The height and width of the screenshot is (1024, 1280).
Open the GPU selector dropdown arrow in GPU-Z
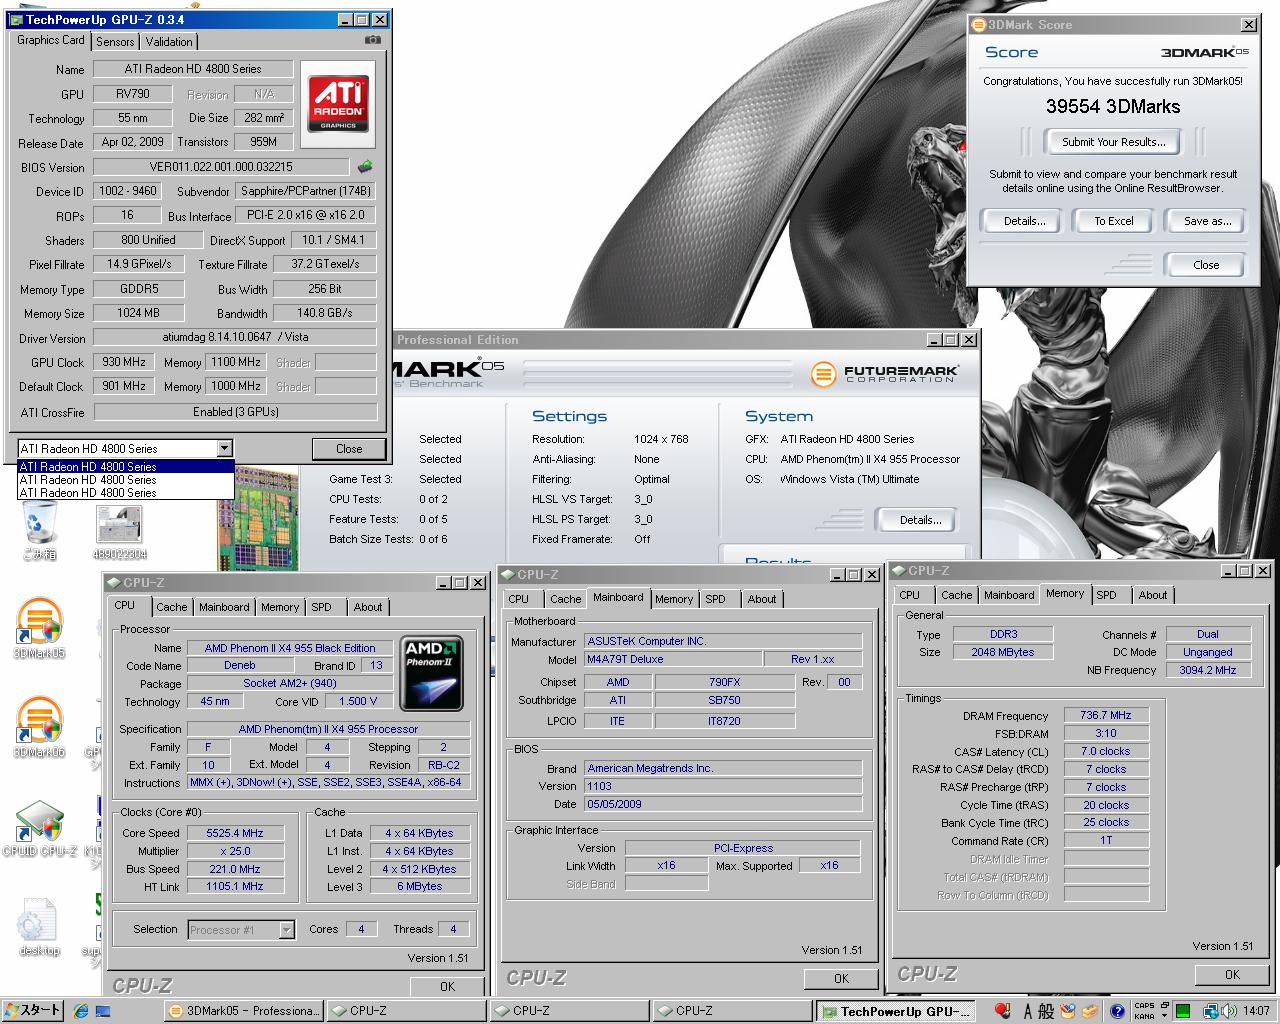pyautogui.click(x=224, y=448)
